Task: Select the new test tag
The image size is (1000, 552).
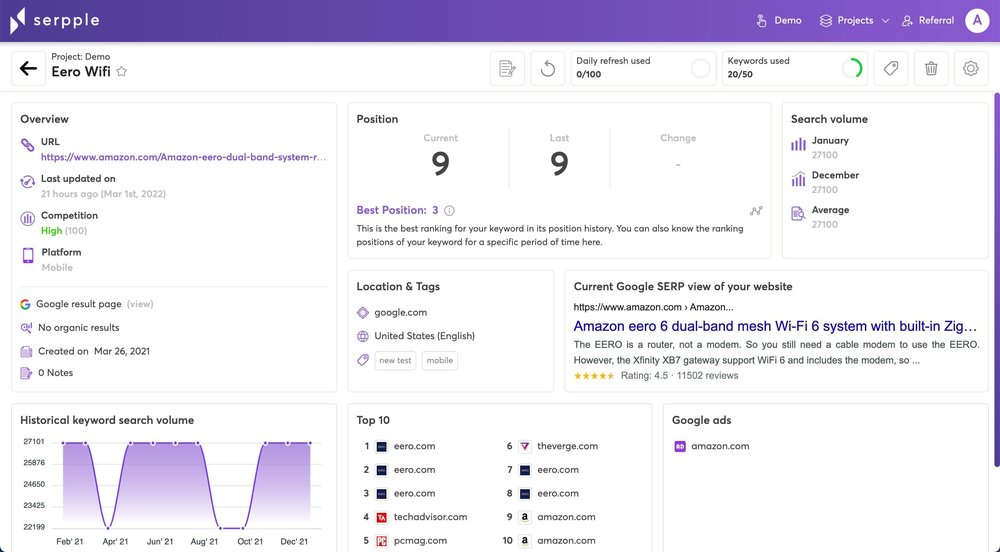Action: click(395, 360)
